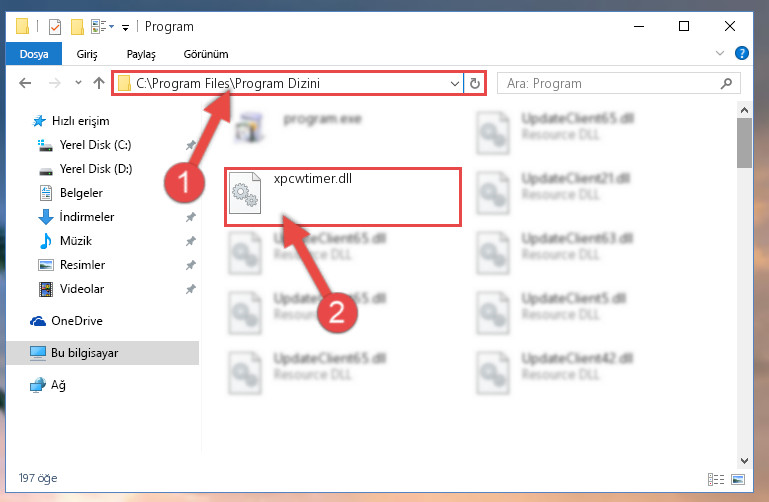Open the recent locations dropdown arrow
The width and height of the screenshot is (769, 502).
pos(78,82)
